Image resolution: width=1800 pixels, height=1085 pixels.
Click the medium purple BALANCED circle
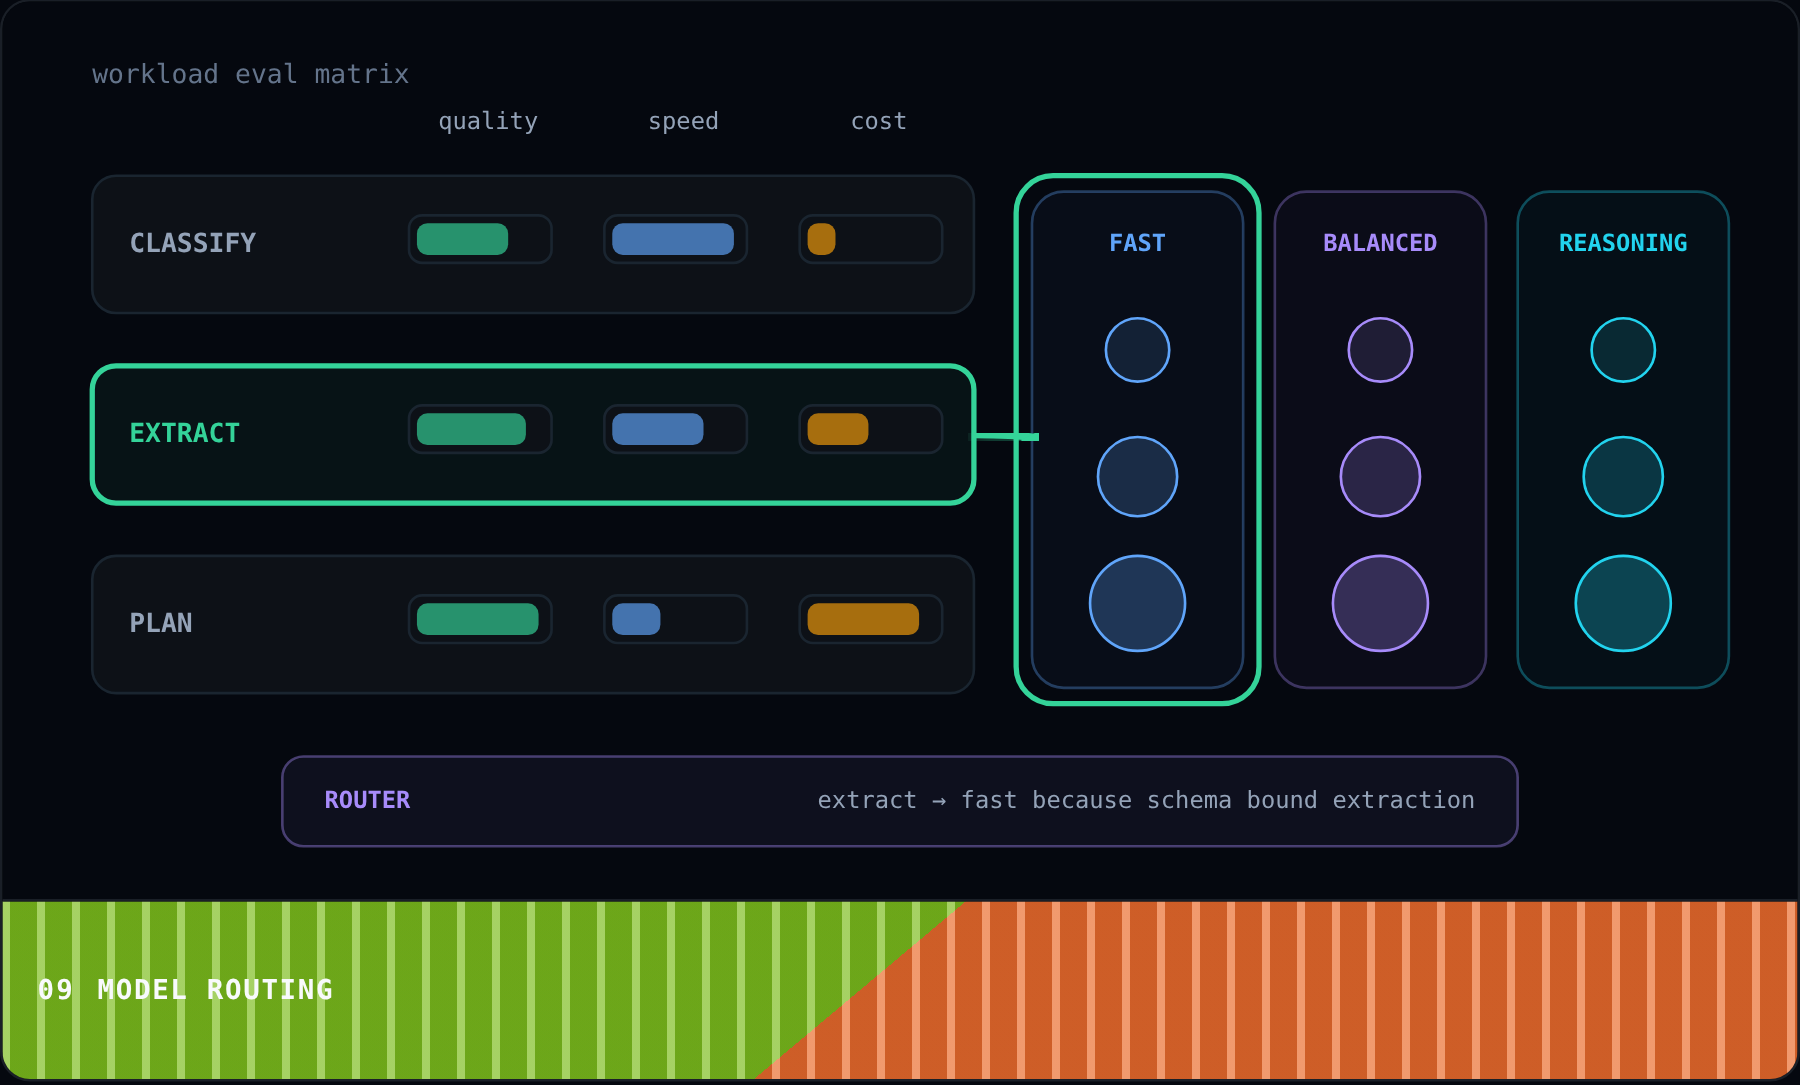1380,477
